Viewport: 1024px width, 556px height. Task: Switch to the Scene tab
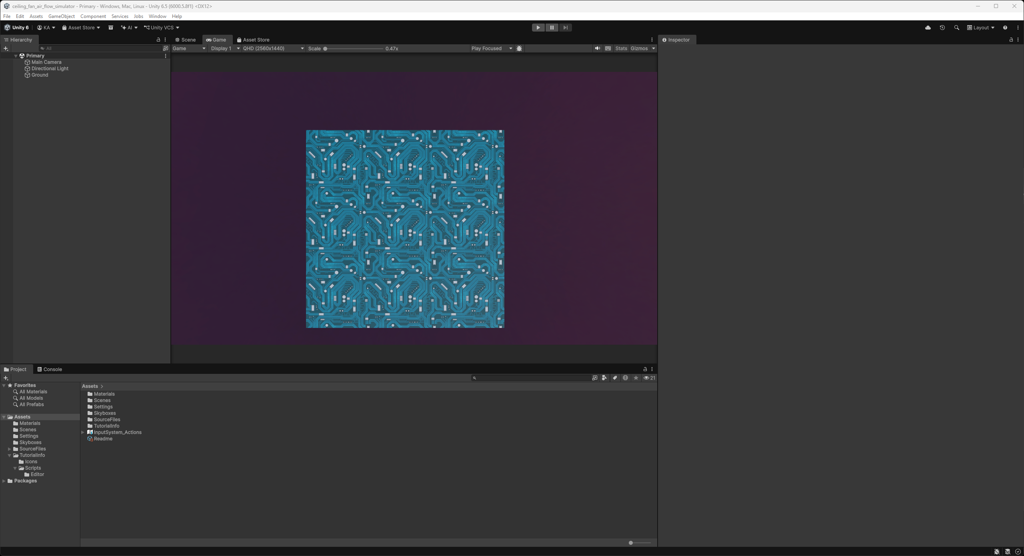(185, 40)
